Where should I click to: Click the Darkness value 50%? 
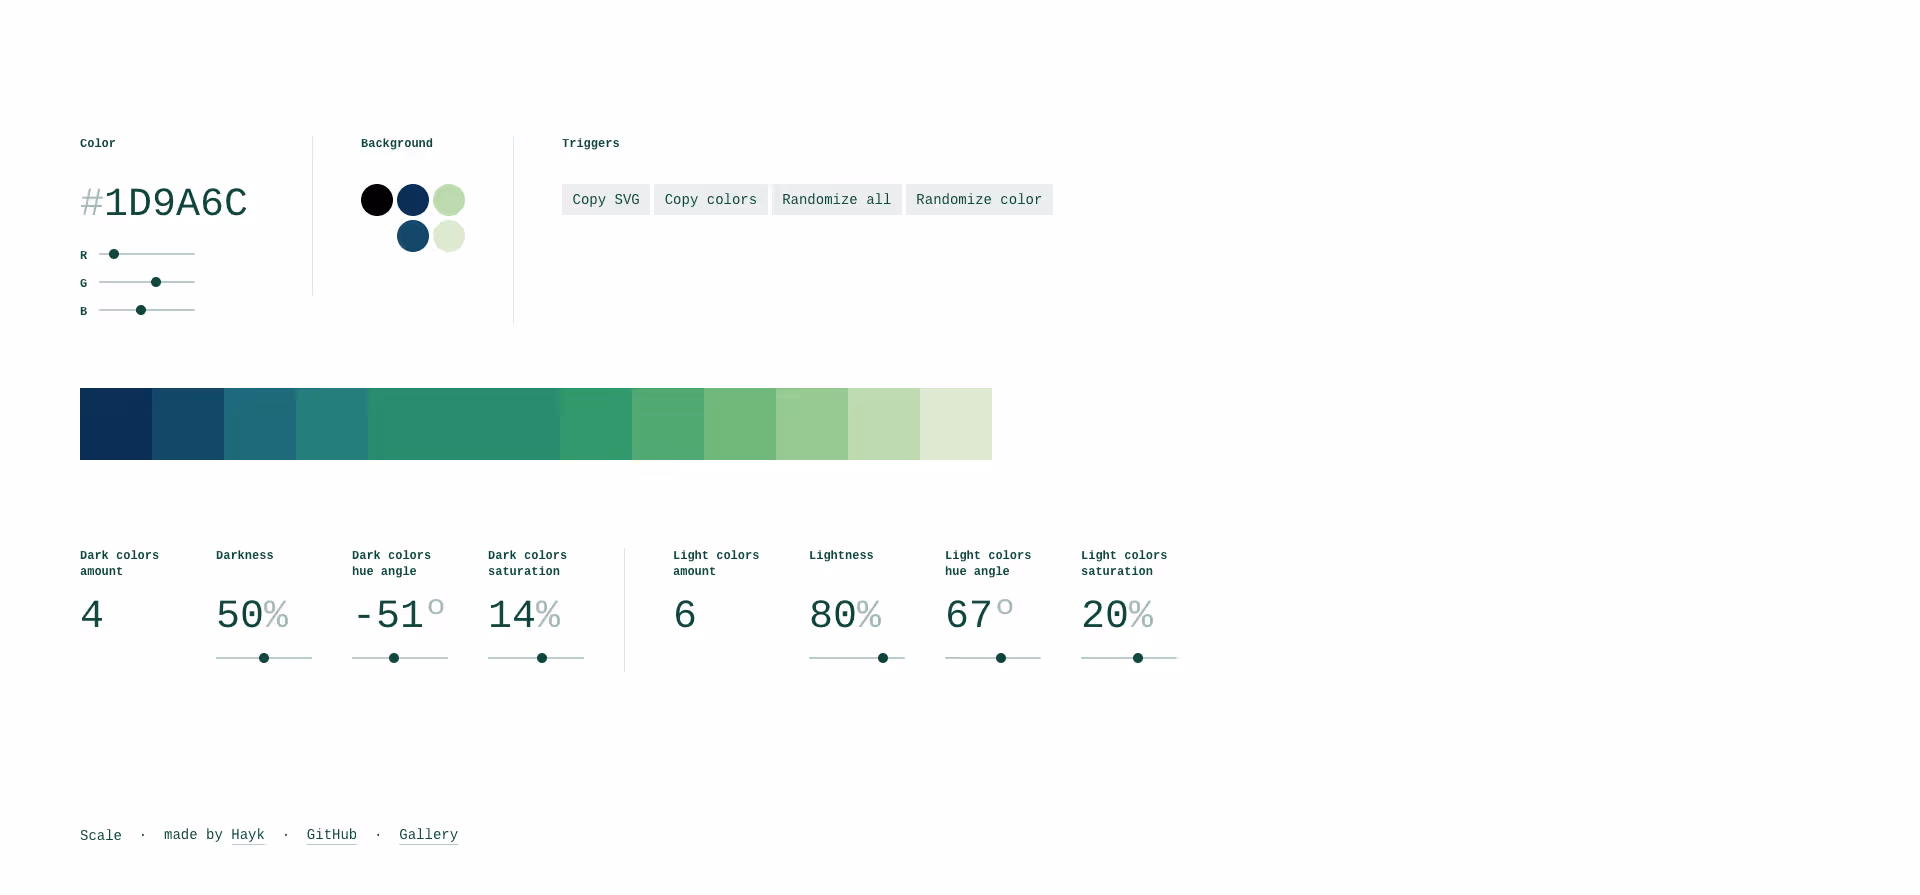252,615
